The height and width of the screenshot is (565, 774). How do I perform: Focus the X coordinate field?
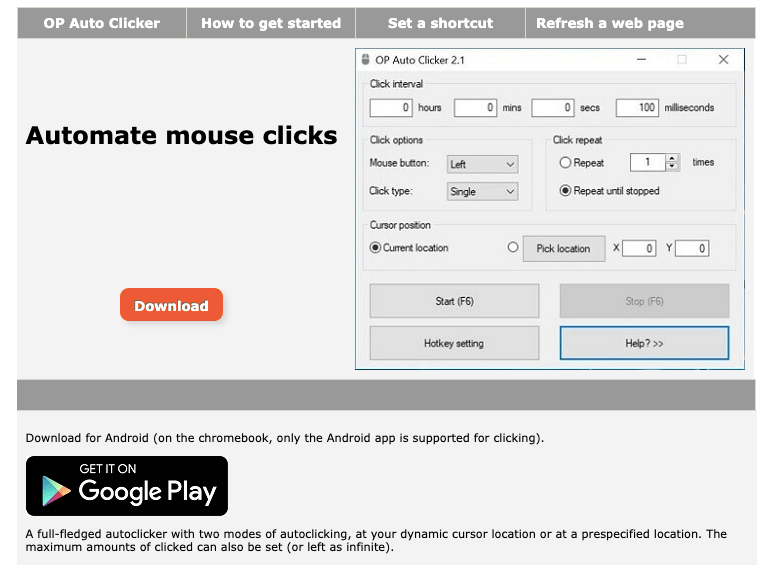coord(639,249)
